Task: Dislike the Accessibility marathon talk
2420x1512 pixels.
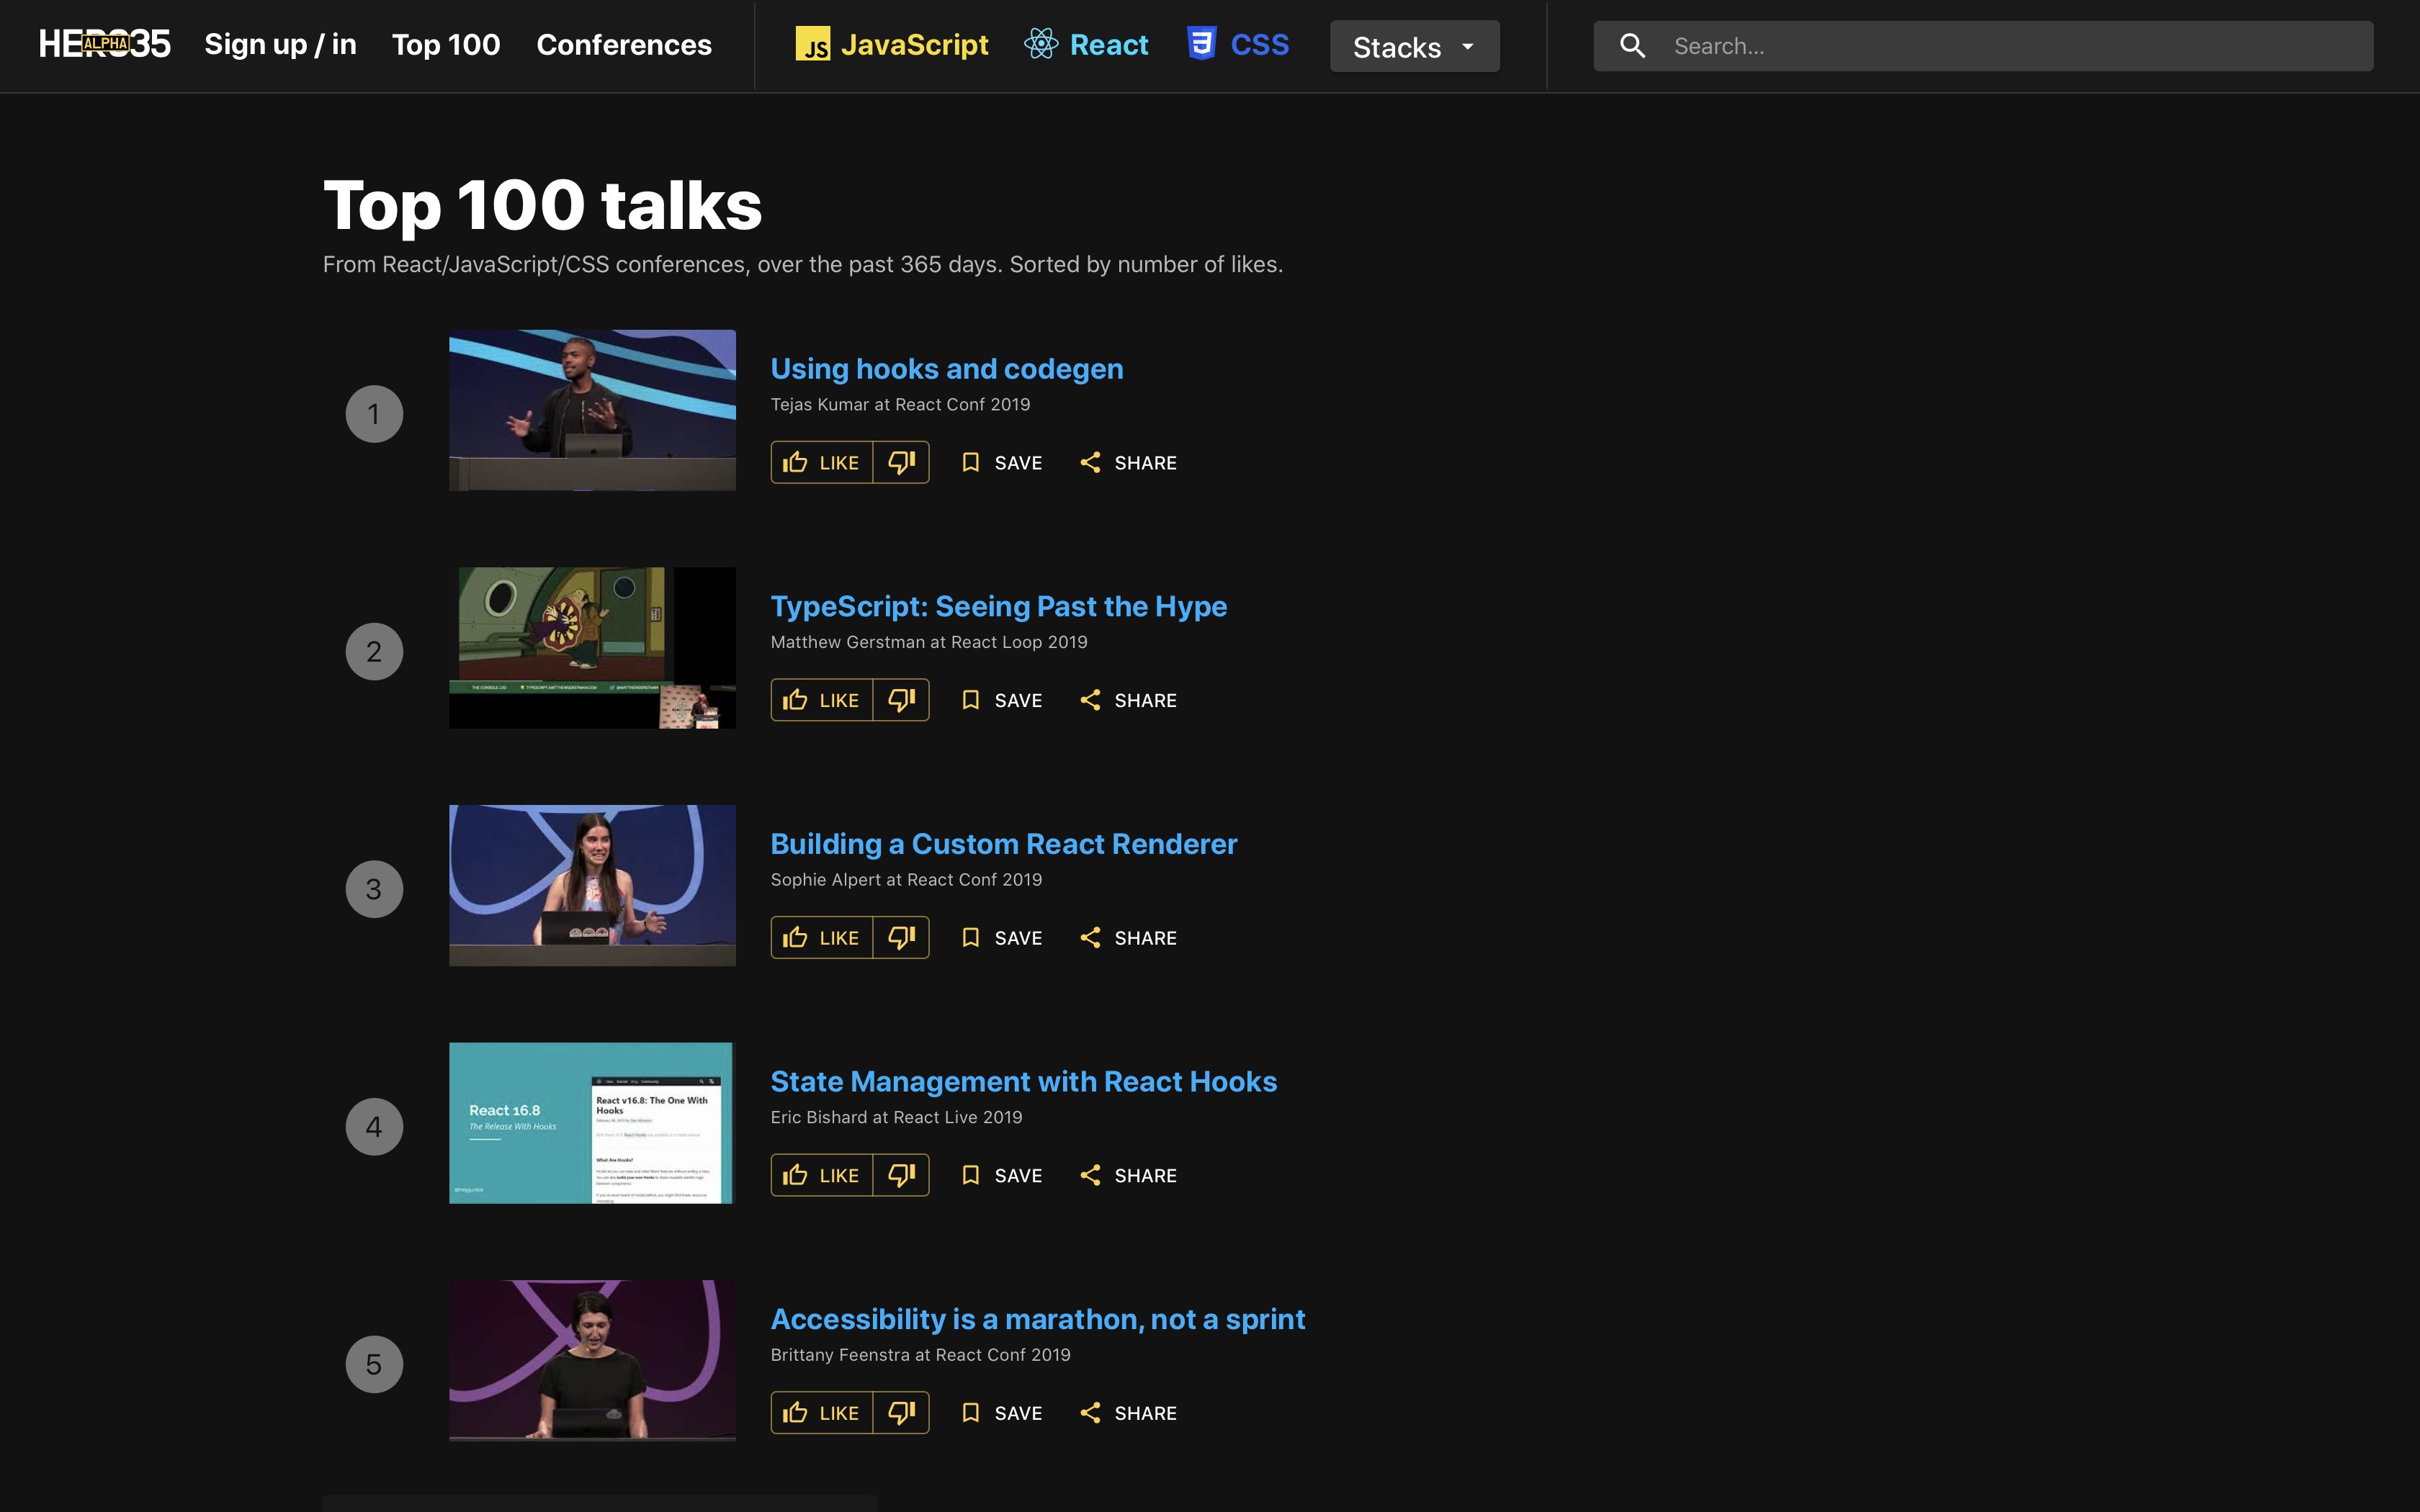Action: click(x=901, y=1413)
